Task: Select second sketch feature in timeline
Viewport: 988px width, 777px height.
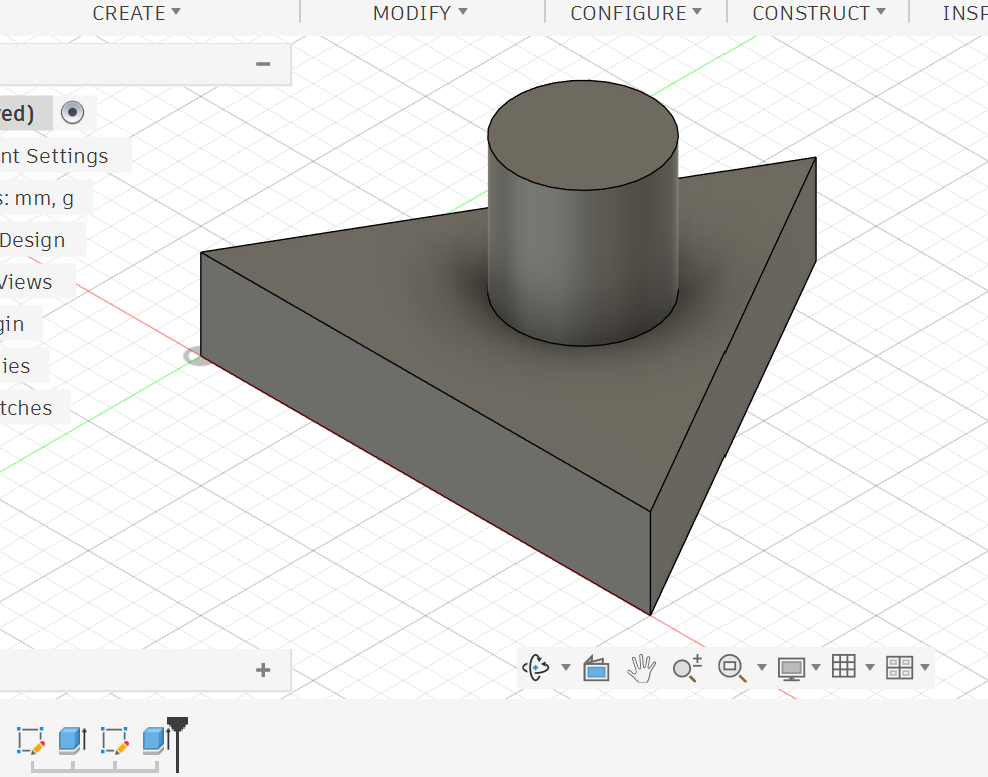Action: pos(115,740)
